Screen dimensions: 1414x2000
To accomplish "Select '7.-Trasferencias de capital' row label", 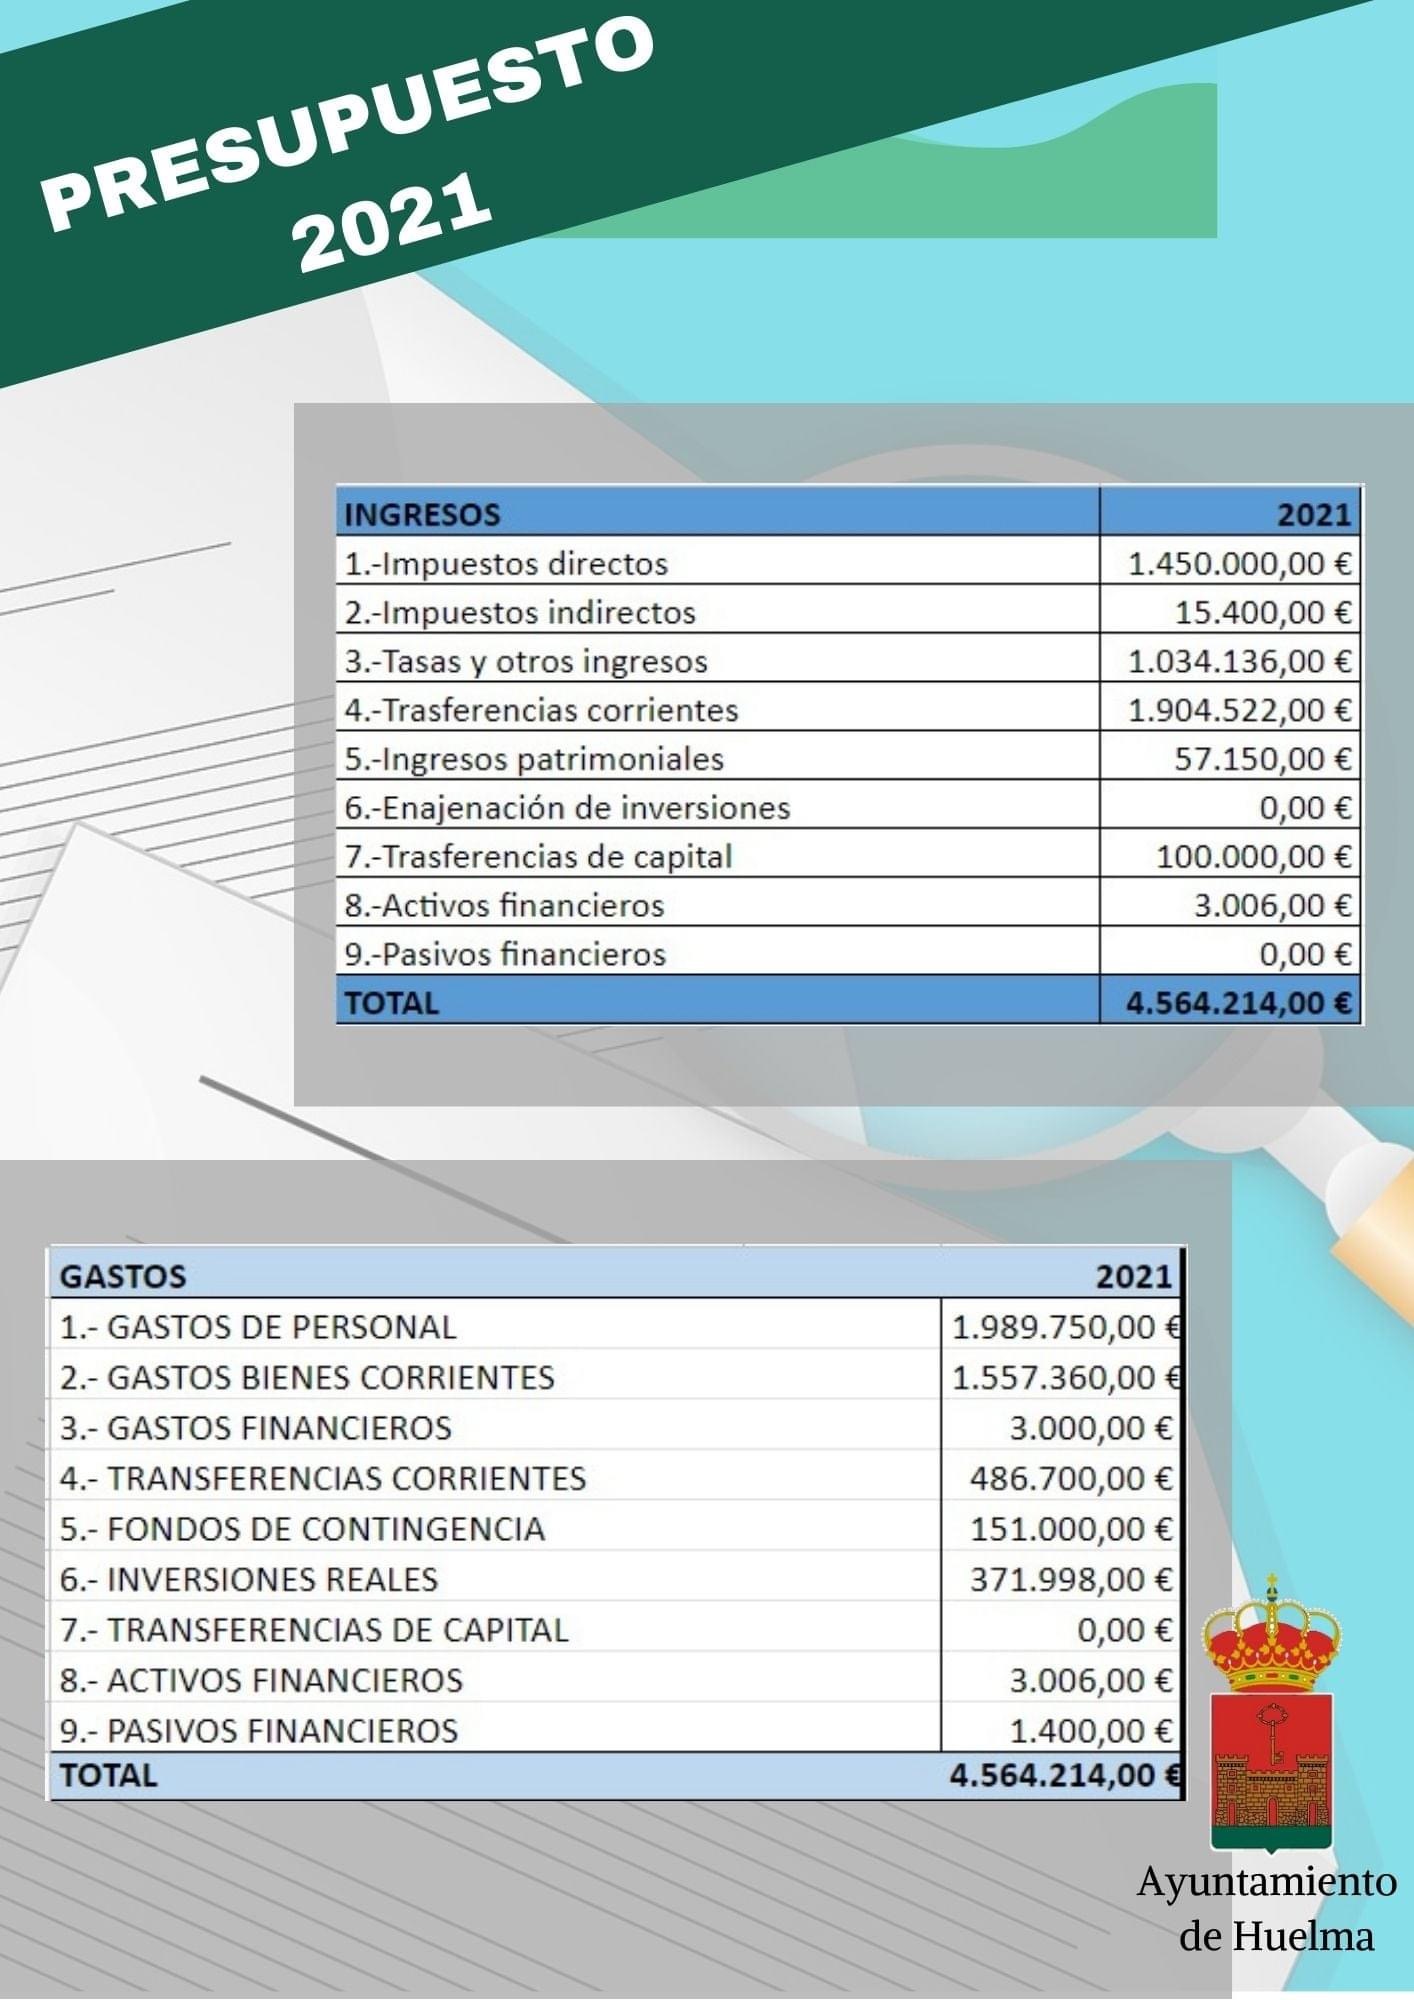I will 538,857.
